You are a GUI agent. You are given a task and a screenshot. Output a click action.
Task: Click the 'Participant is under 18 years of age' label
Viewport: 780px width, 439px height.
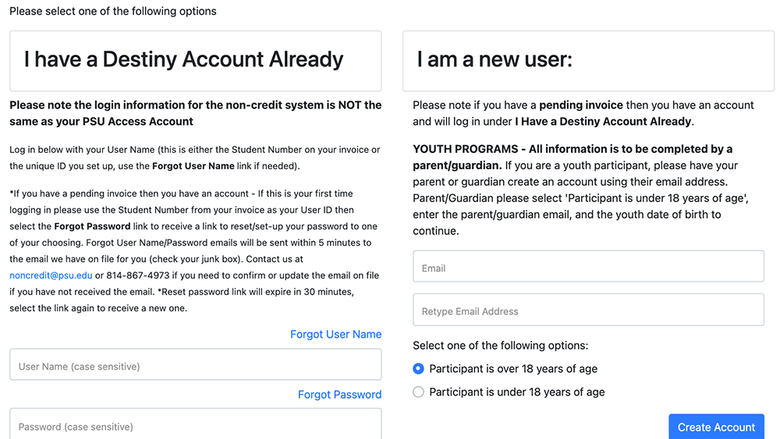[517, 392]
